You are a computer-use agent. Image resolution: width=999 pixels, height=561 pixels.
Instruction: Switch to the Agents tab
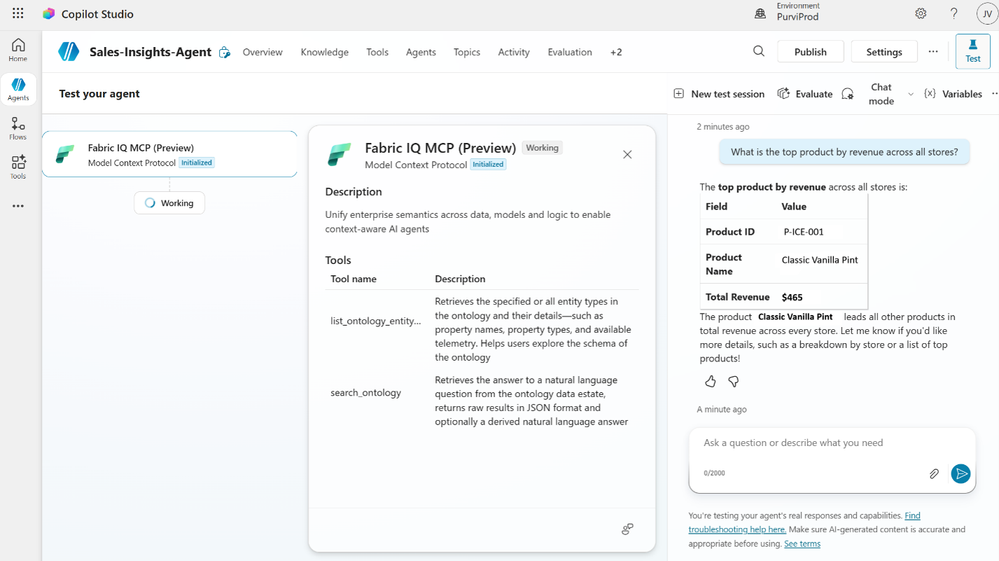tap(421, 52)
